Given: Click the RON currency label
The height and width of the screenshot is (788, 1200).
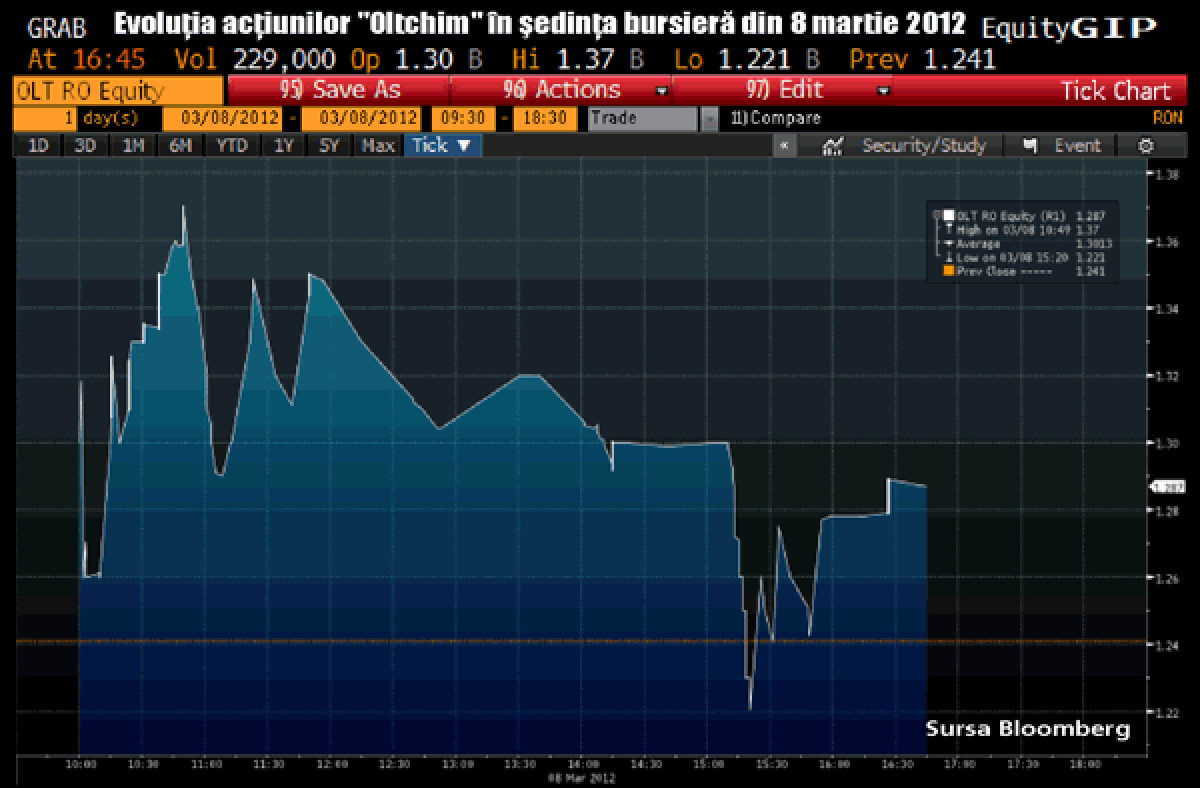Looking at the screenshot, I should point(1168,118).
